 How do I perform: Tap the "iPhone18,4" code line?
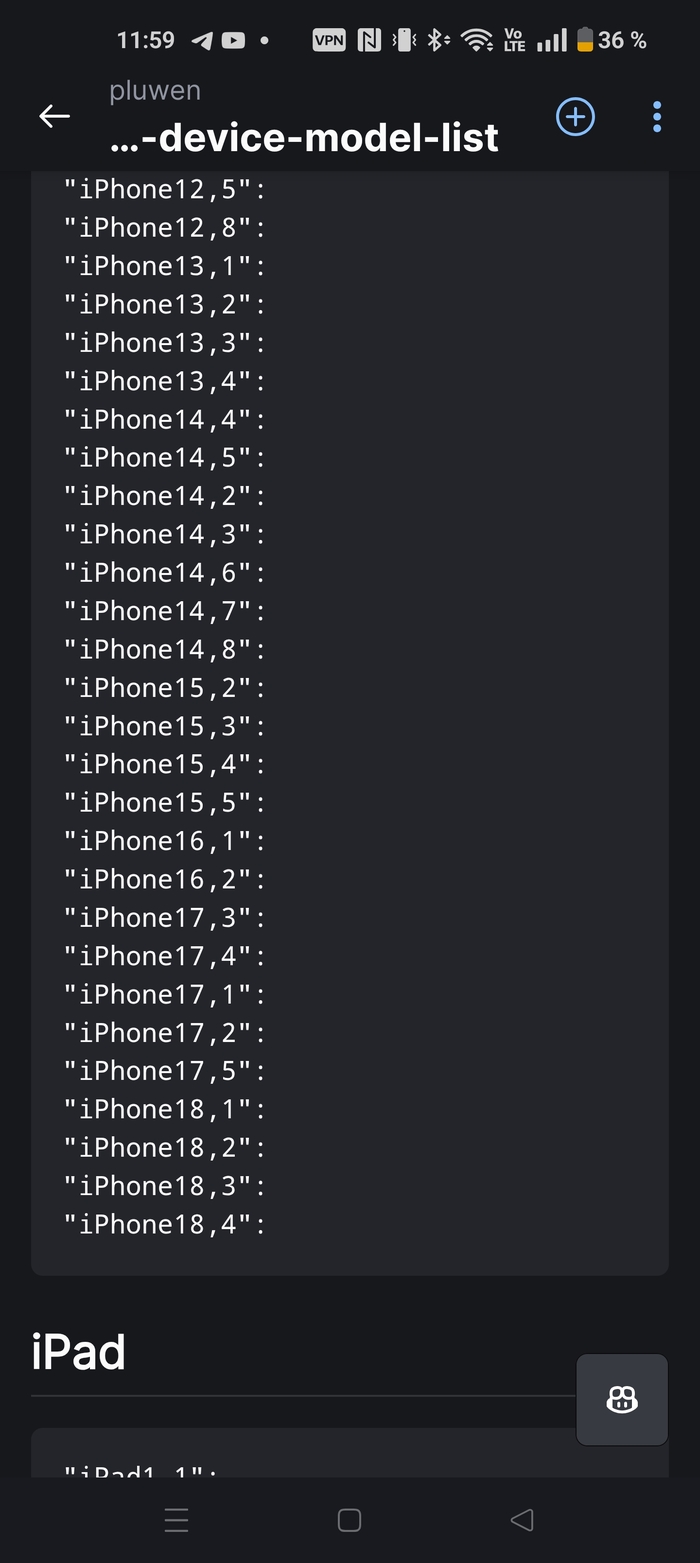pos(165,1224)
